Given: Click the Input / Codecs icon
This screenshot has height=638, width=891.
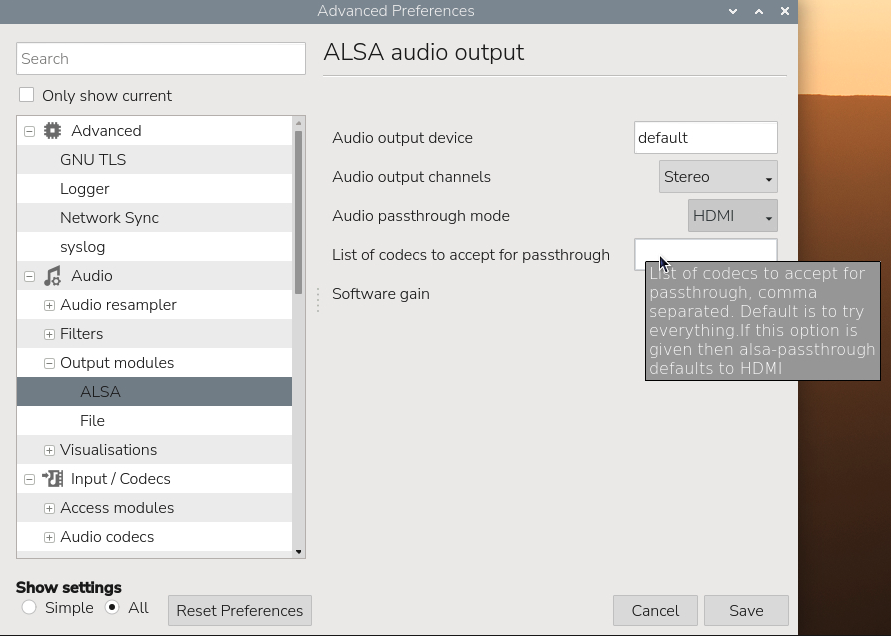Looking at the screenshot, I should tap(53, 479).
